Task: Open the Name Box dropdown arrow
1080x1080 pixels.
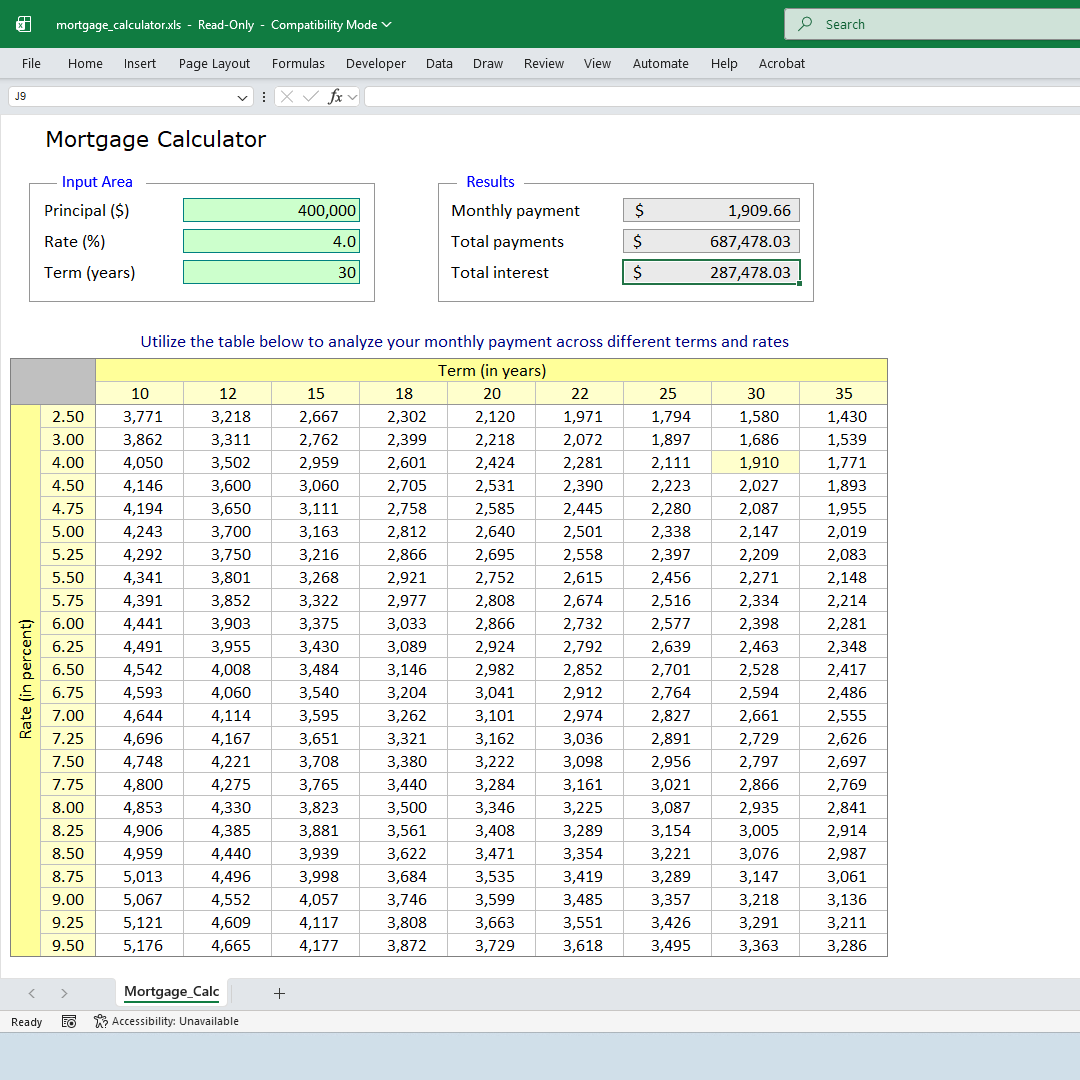Action: point(243,96)
